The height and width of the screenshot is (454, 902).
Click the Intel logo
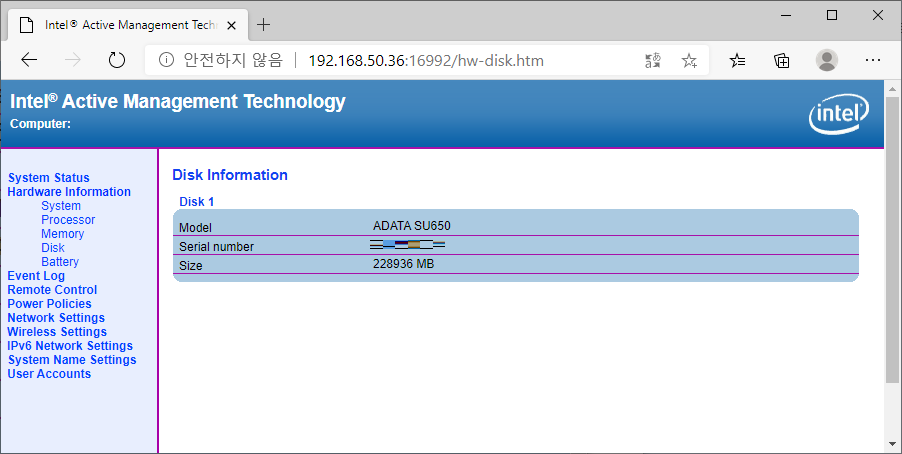(839, 113)
